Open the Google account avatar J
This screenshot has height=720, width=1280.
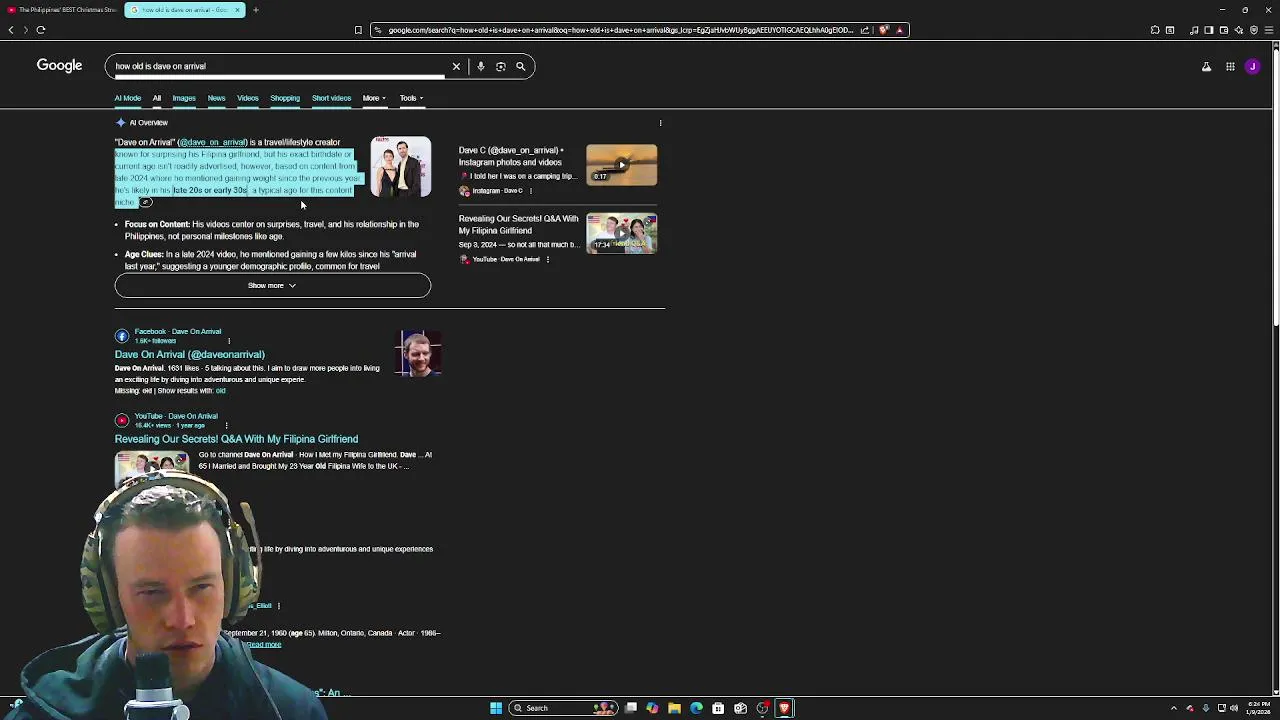1253,67
